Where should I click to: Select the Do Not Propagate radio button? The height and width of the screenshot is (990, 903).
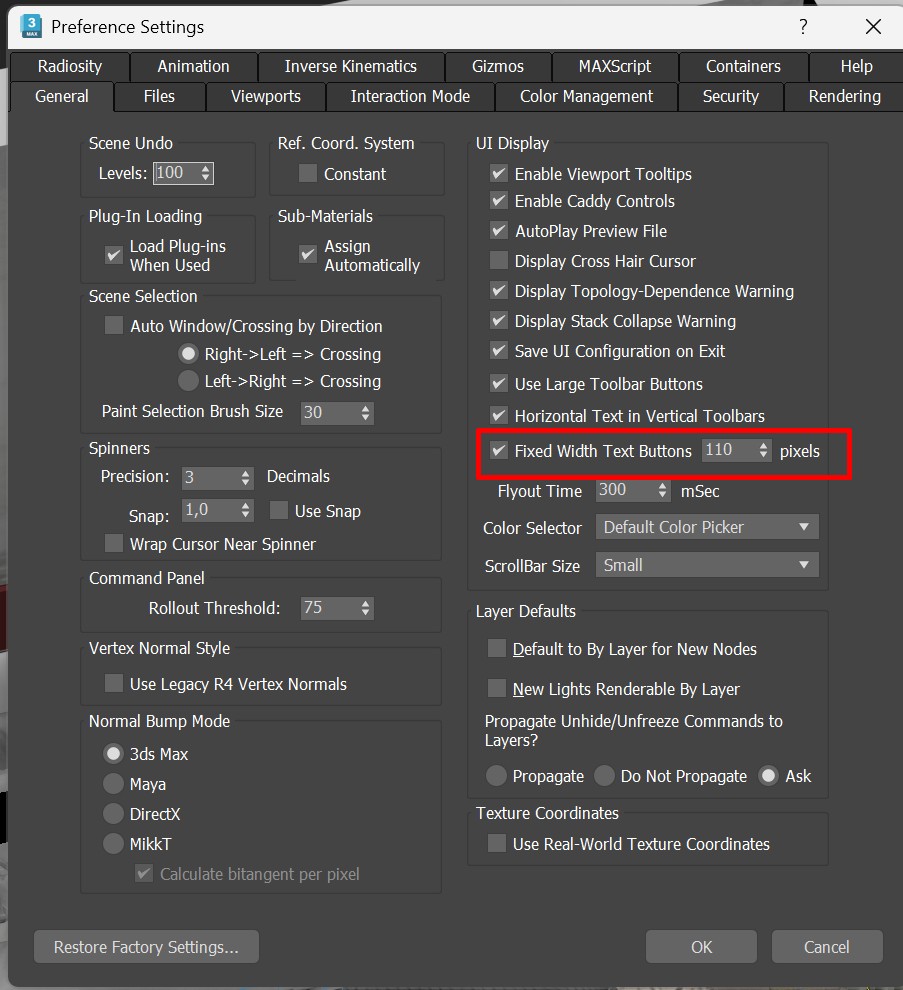click(604, 775)
